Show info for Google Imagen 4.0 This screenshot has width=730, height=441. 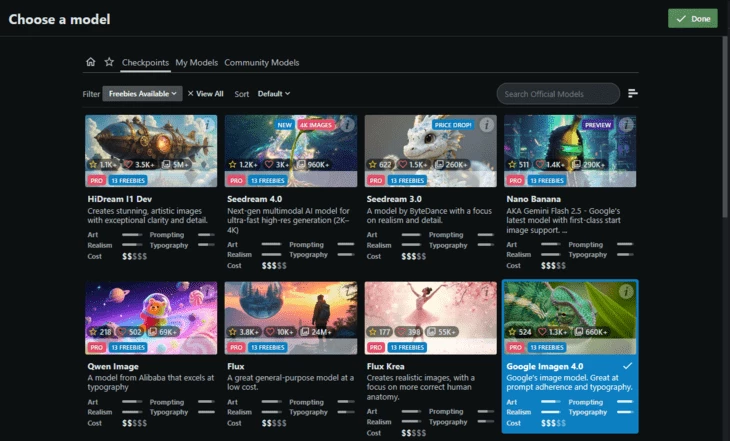coord(626,292)
